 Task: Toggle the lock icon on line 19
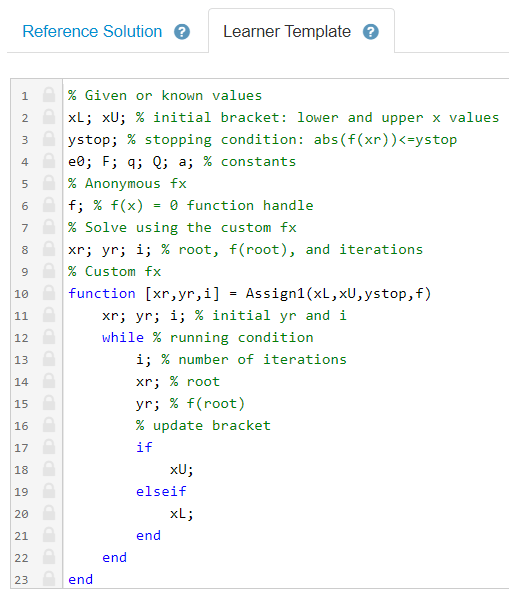tap(49, 491)
